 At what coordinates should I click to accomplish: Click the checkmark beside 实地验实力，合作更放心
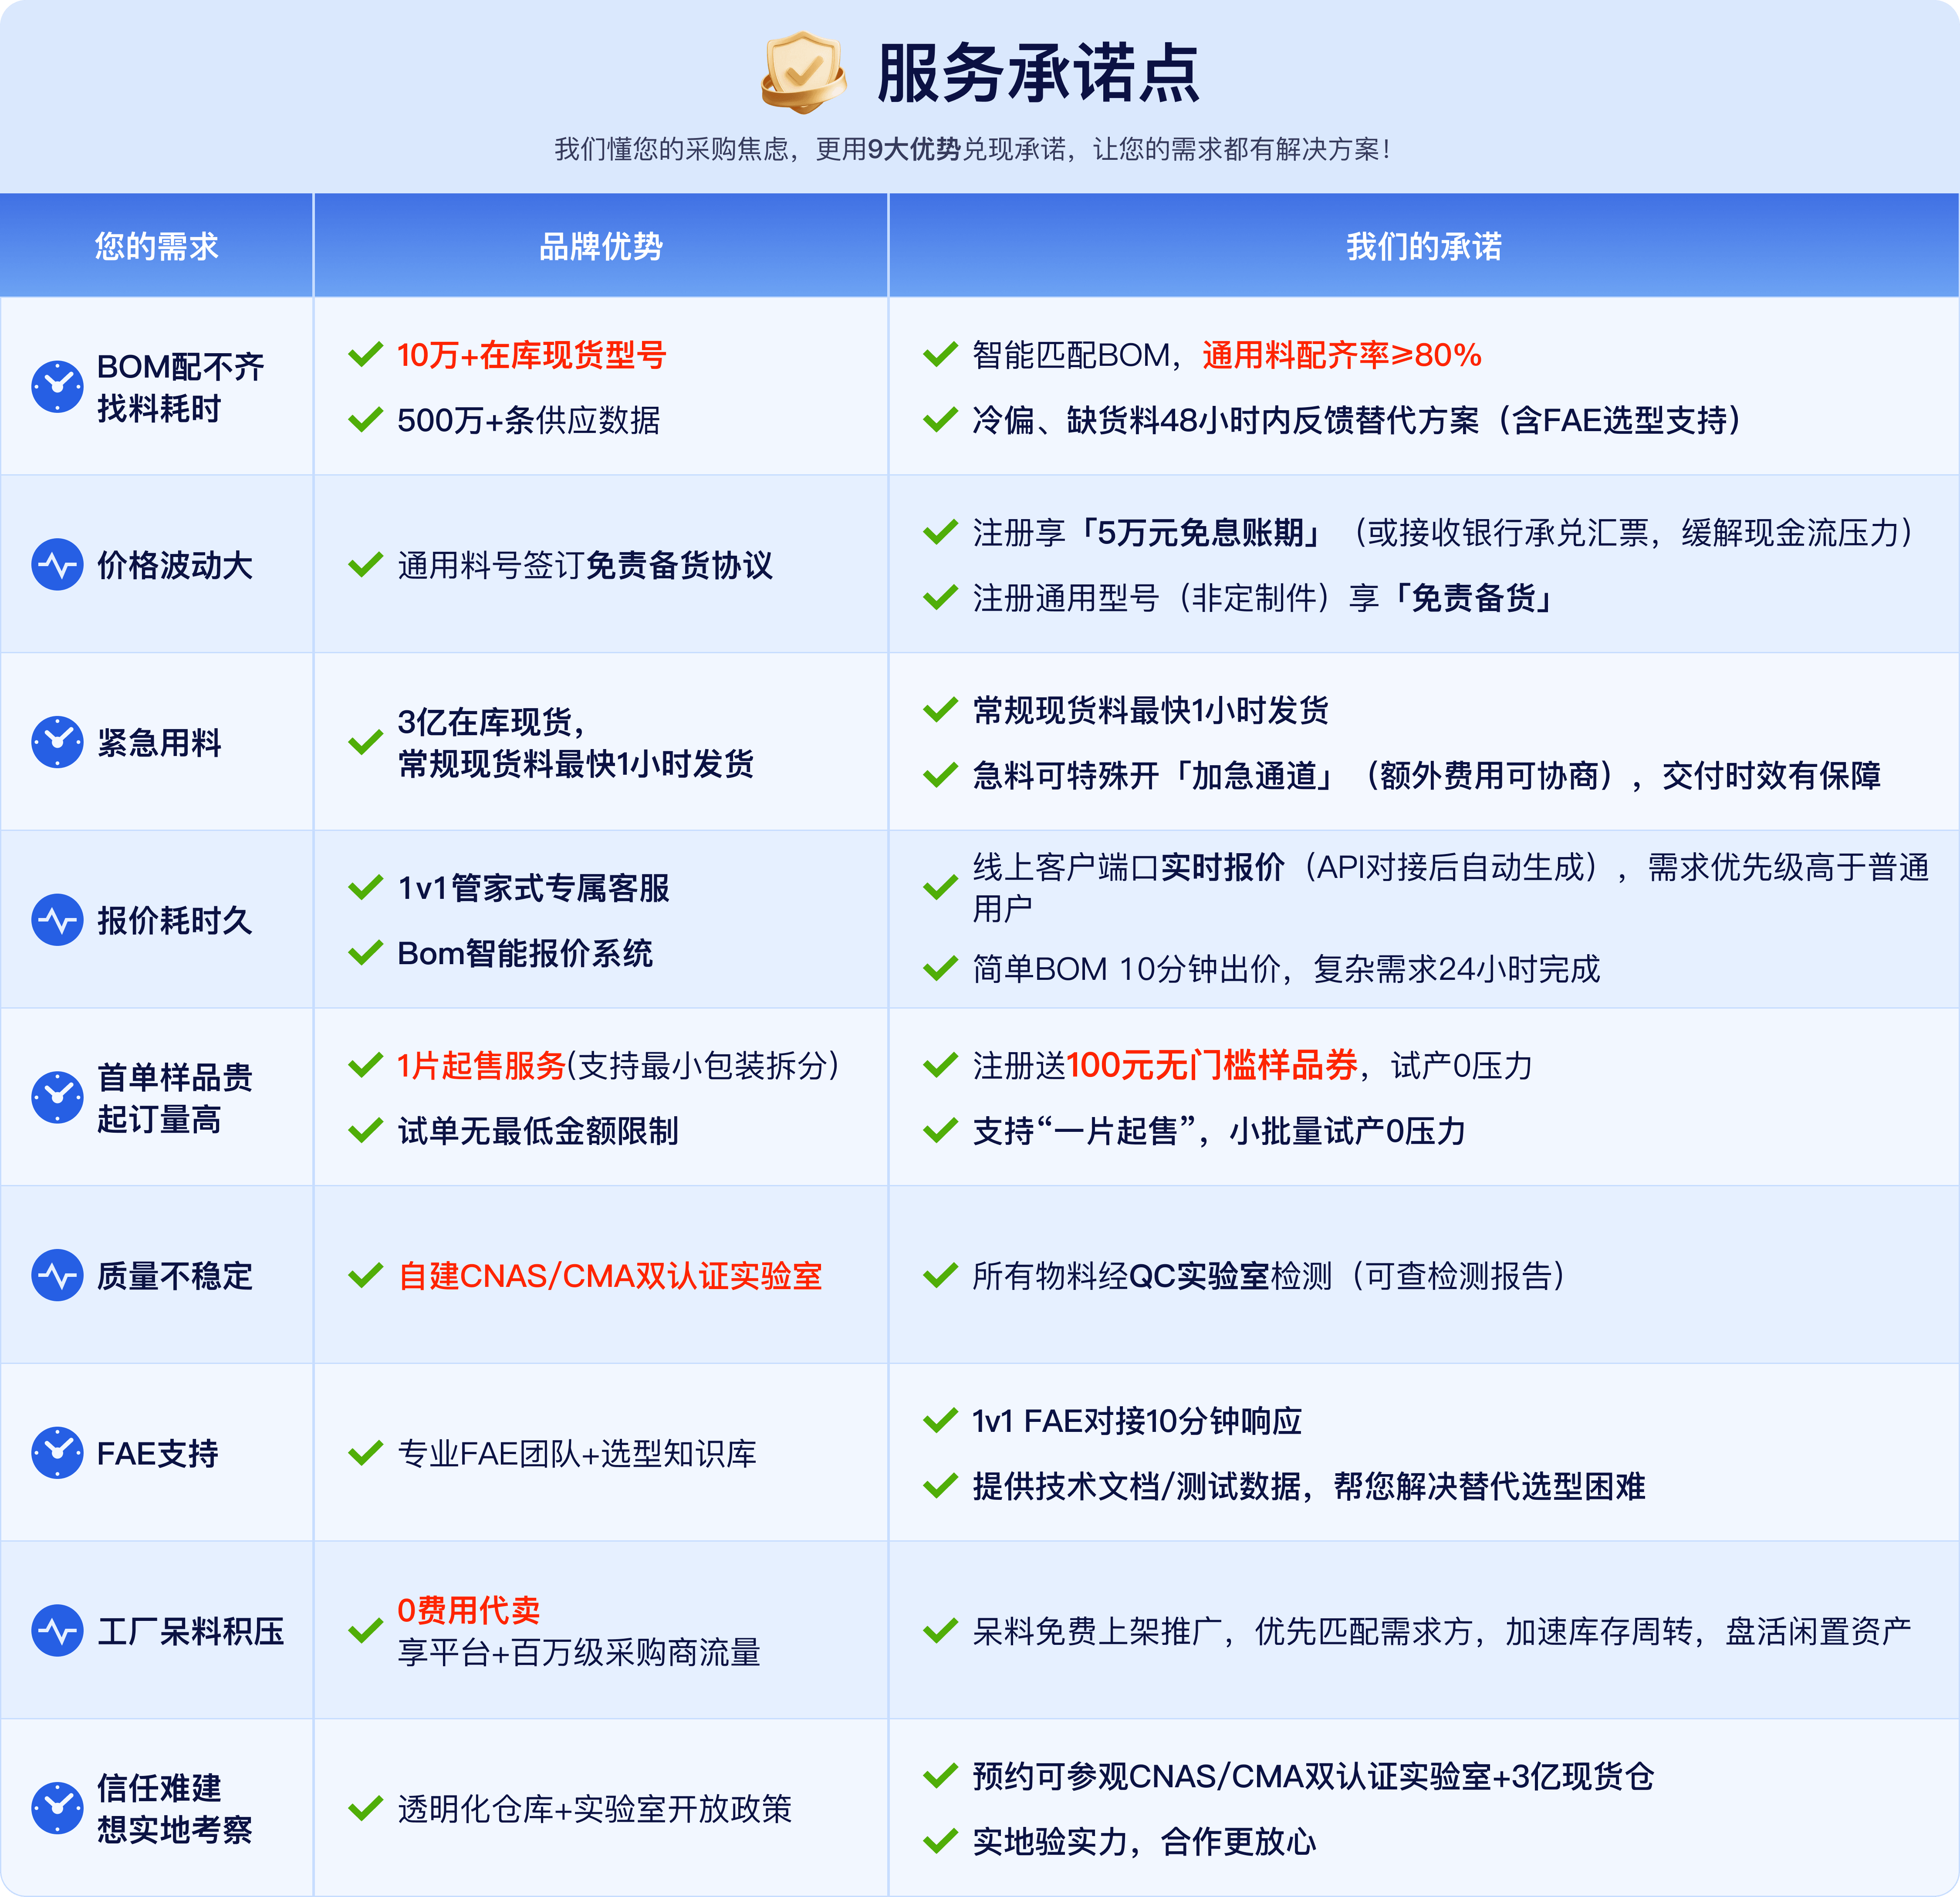(941, 1841)
